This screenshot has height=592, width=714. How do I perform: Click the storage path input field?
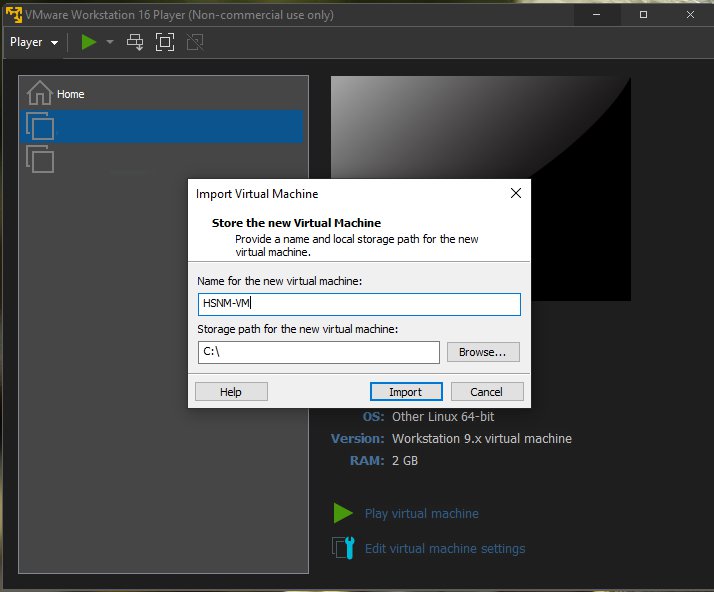point(318,352)
